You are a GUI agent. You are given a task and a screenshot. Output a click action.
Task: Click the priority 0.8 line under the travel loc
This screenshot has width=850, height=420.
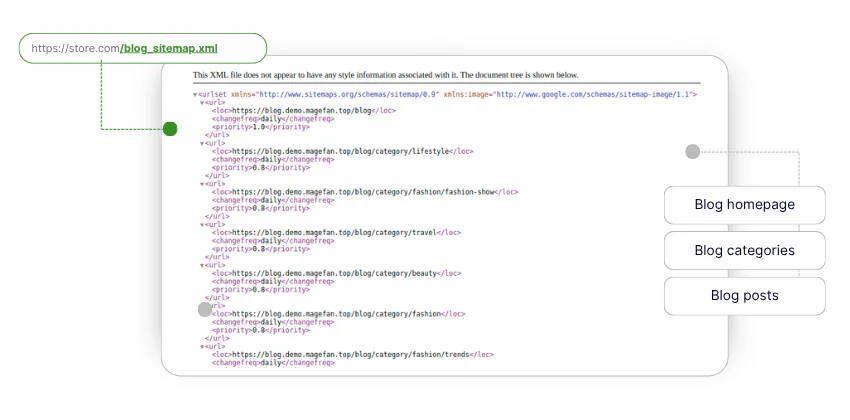[x=261, y=249]
